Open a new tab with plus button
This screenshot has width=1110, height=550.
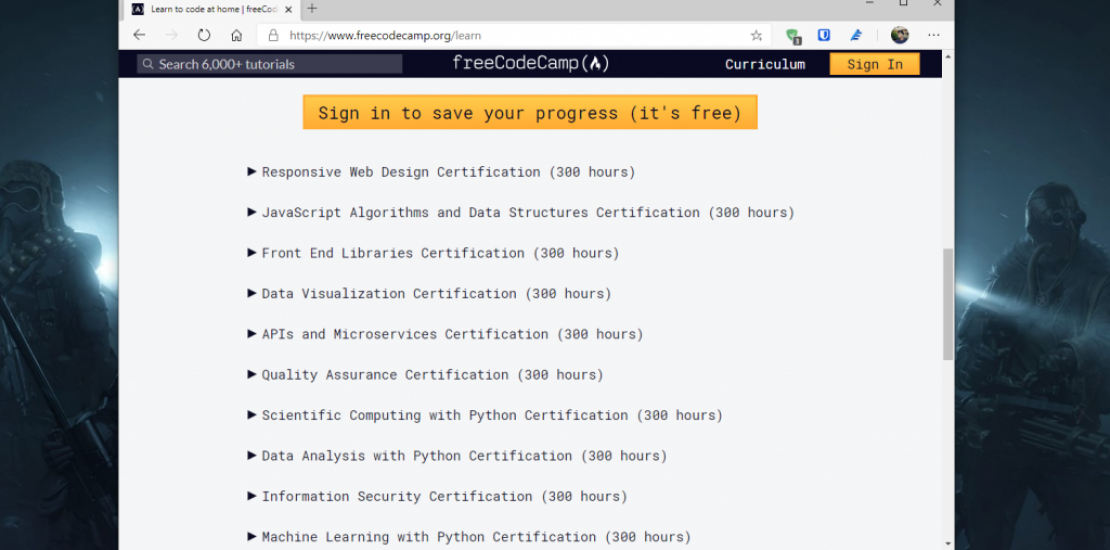point(312,9)
